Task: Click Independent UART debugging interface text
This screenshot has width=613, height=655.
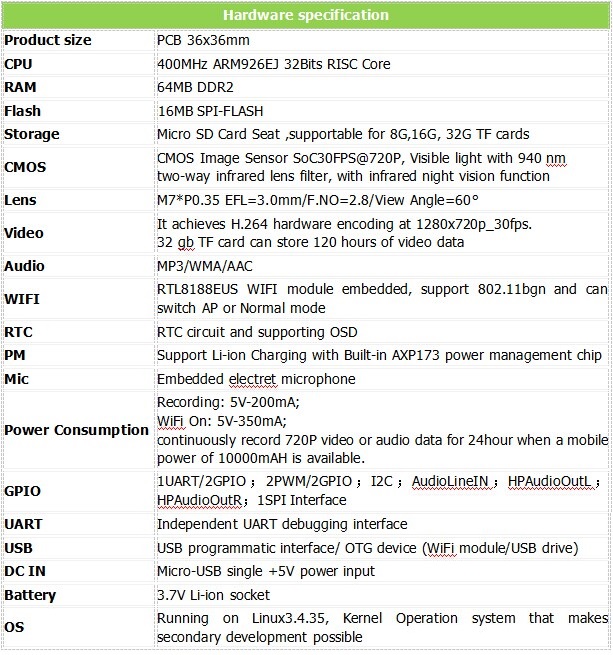Action: (282, 524)
